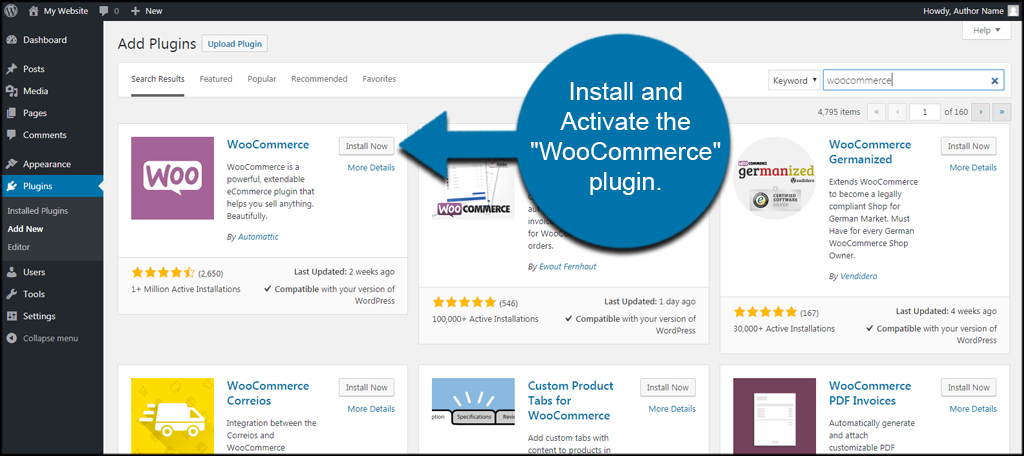
Task: Open Custom Product Tabs for WooCommerce title
Action: [571, 400]
